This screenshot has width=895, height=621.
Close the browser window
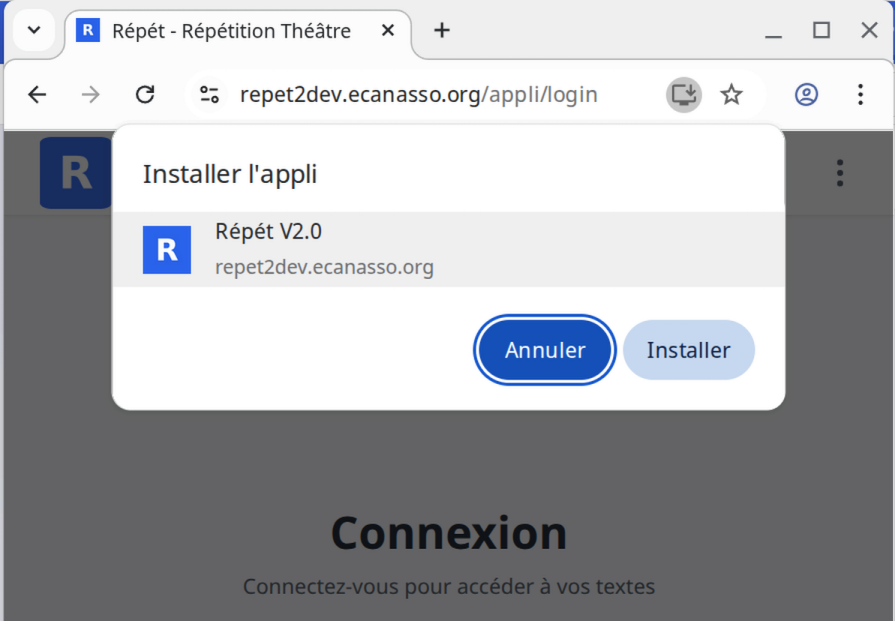tap(869, 30)
